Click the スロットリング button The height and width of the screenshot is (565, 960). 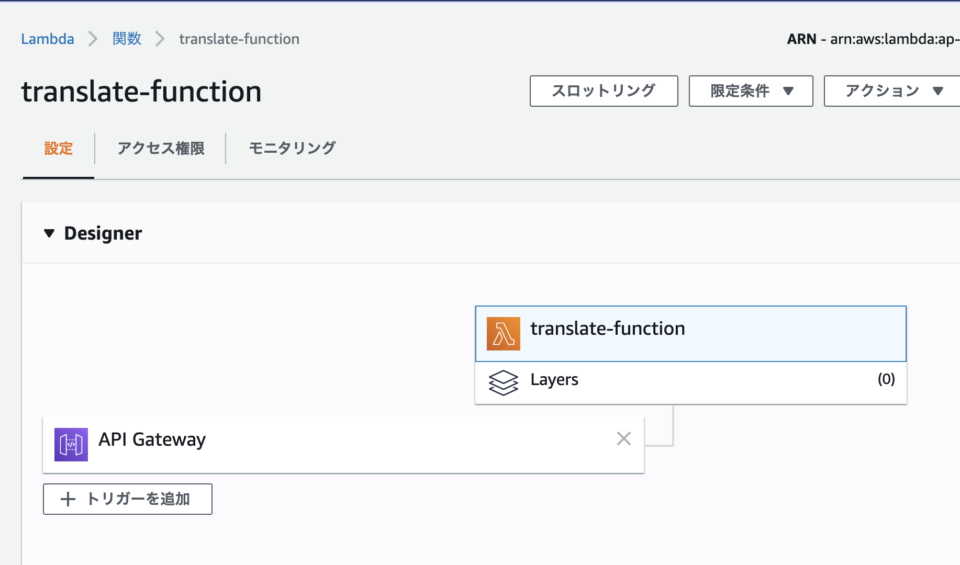coord(604,91)
